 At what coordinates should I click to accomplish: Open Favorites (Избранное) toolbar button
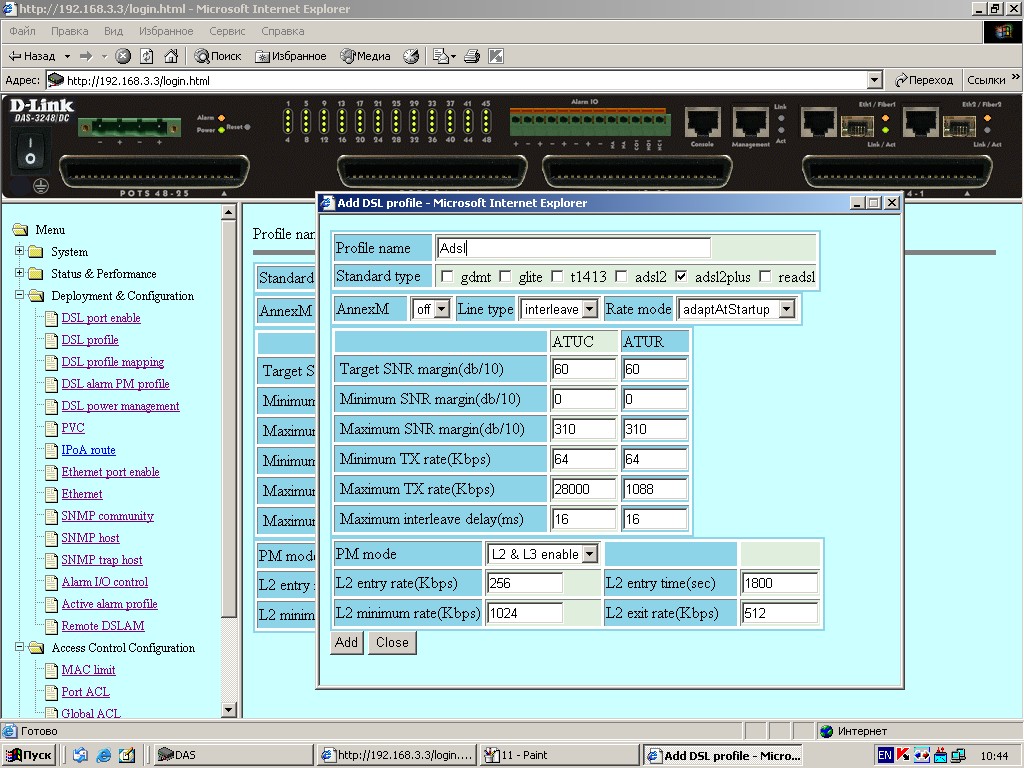pos(290,56)
